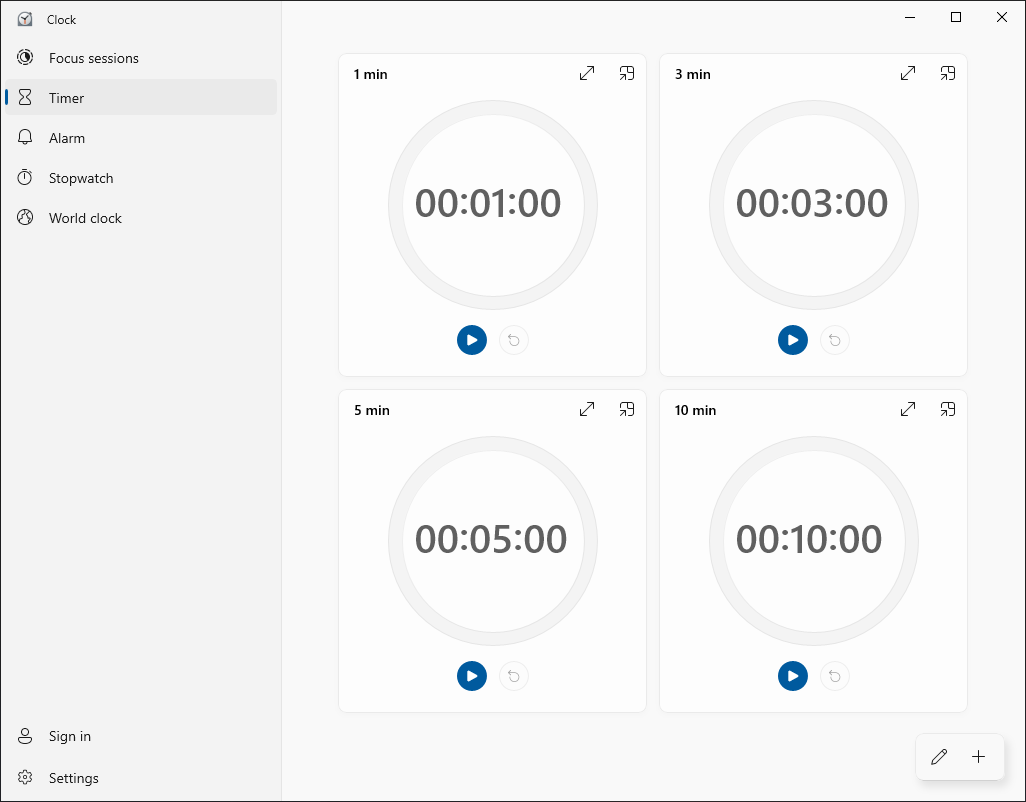Click the 00:03:00 timer display
Image resolution: width=1026 pixels, height=802 pixels.
tap(811, 203)
